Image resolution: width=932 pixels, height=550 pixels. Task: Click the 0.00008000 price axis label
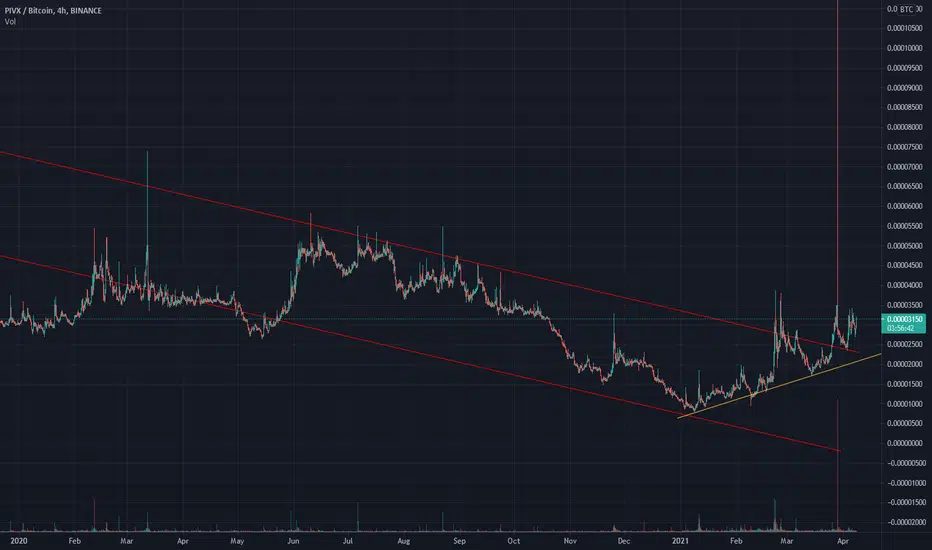[905, 127]
